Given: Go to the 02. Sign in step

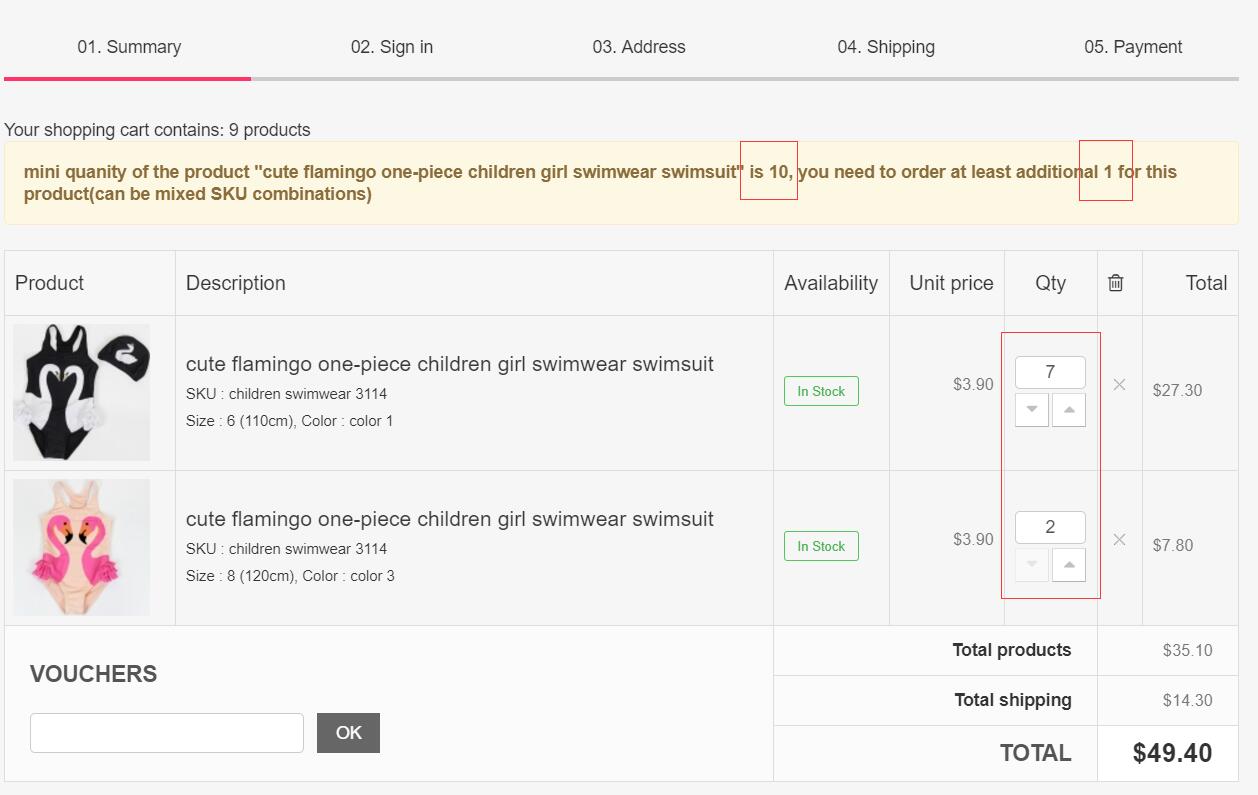Looking at the screenshot, I should pyautogui.click(x=392, y=47).
